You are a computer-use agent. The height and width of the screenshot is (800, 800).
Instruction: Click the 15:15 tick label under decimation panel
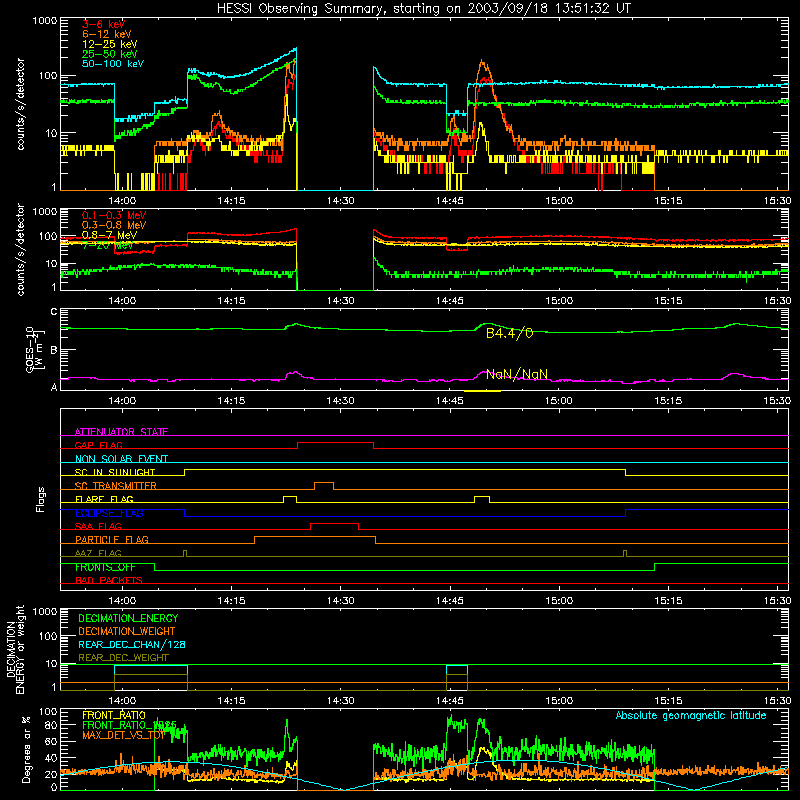pyautogui.click(x=668, y=701)
